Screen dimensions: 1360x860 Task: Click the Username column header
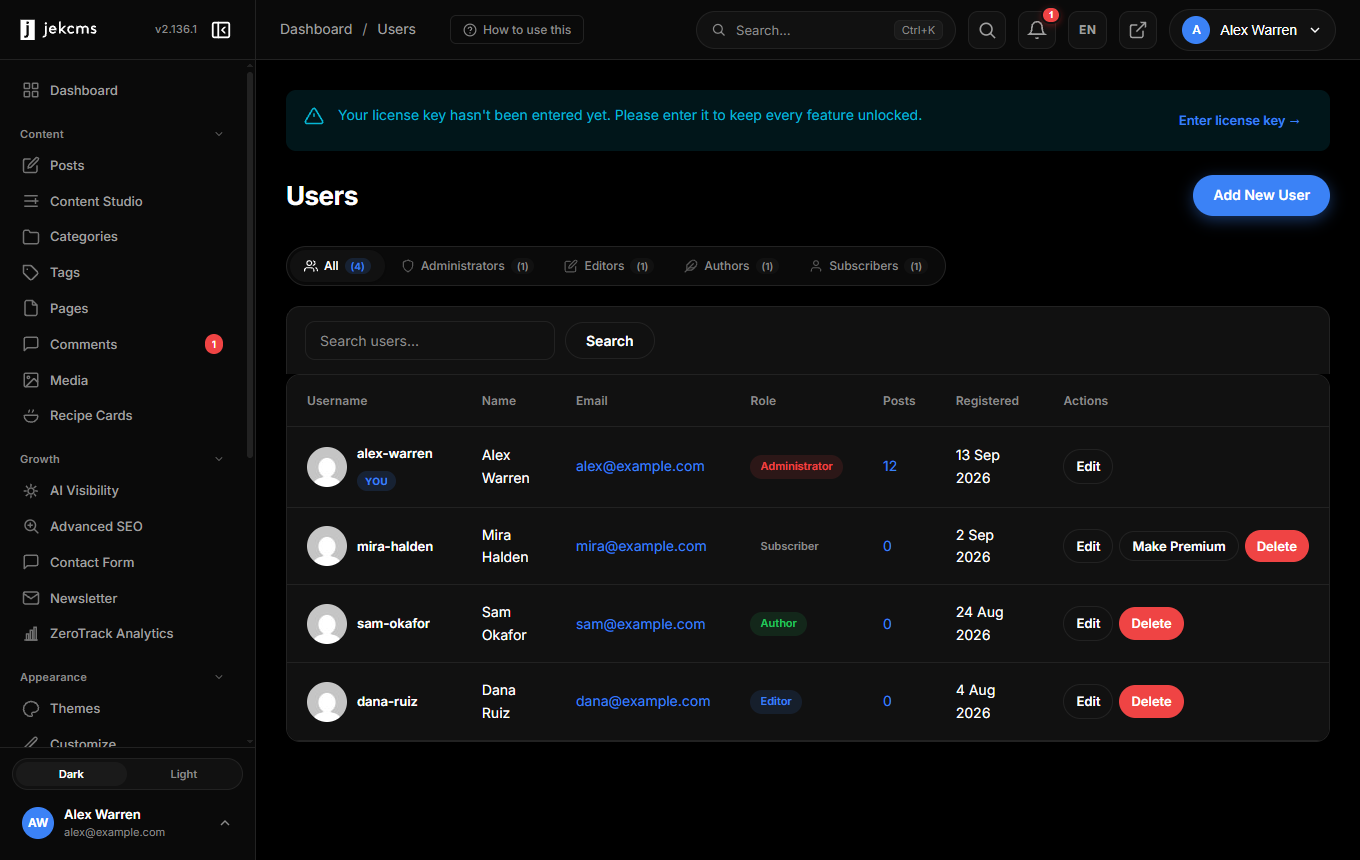(337, 401)
